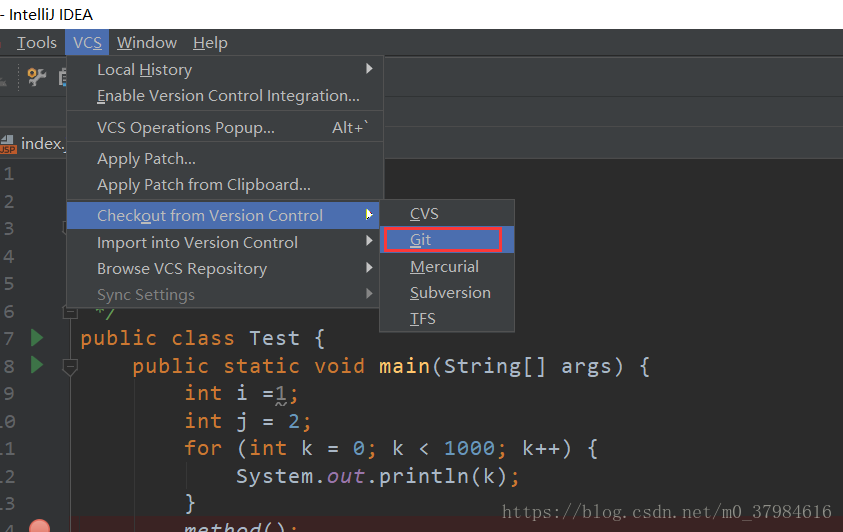Choose TFS in checkout submenu
Viewport: 843px width, 532px height.
coord(447,319)
